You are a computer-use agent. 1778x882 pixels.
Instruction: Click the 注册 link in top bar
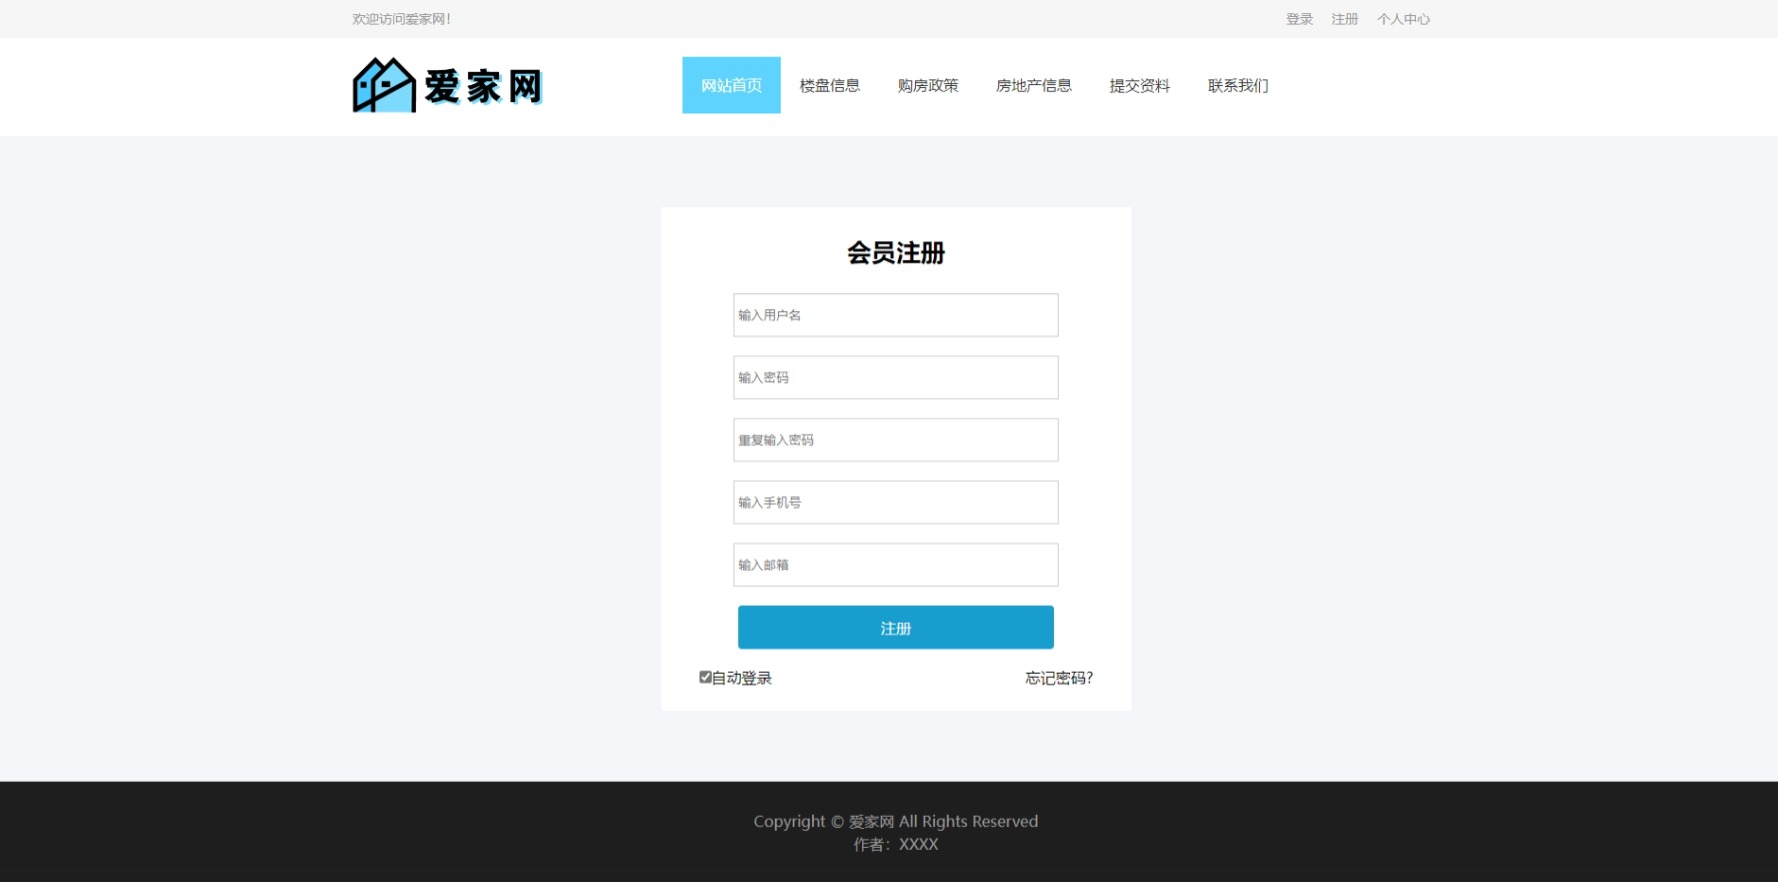tap(1344, 19)
